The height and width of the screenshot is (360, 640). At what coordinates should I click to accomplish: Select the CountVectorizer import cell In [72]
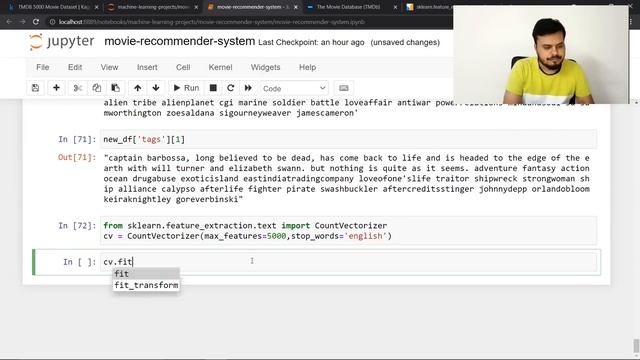pyautogui.click(x=348, y=231)
